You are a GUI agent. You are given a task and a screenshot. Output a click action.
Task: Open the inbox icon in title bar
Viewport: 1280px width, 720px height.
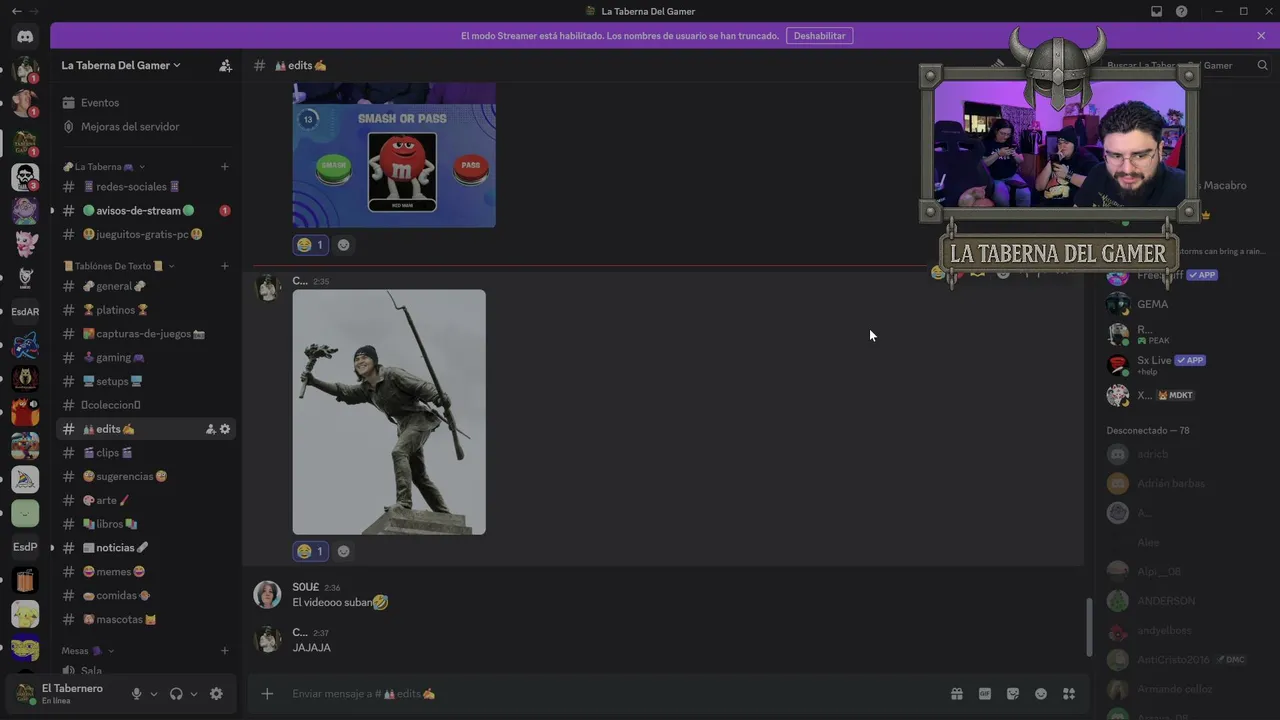point(1157,11)
